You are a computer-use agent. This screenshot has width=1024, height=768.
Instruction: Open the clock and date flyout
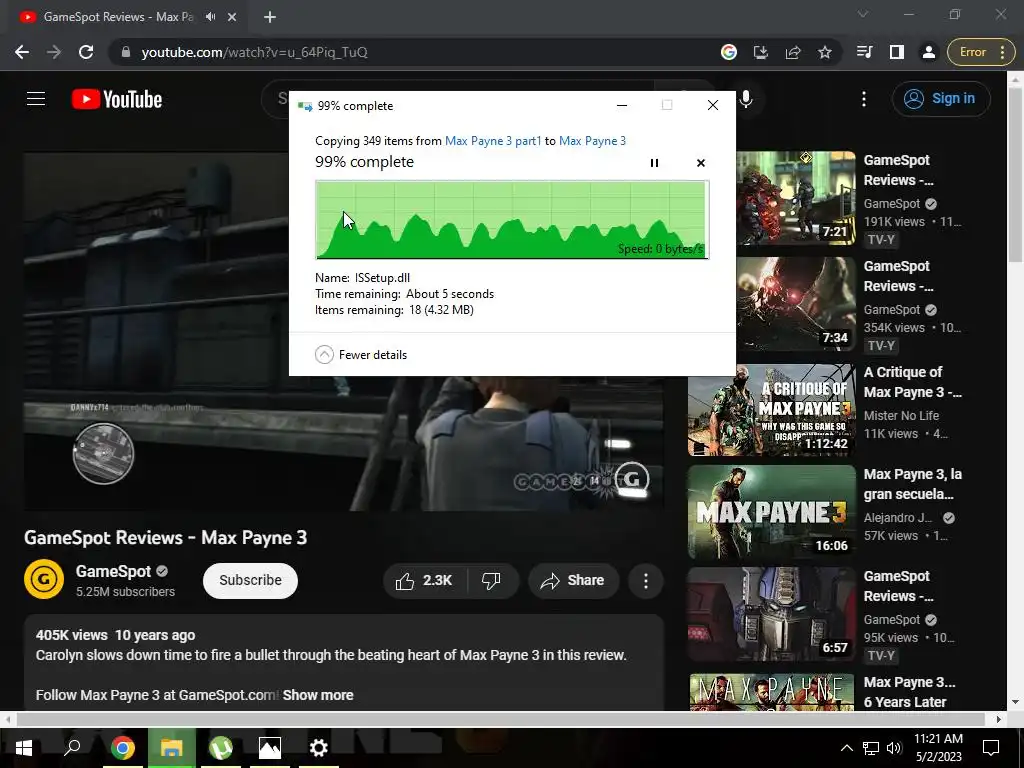click(x=938, y=748)
